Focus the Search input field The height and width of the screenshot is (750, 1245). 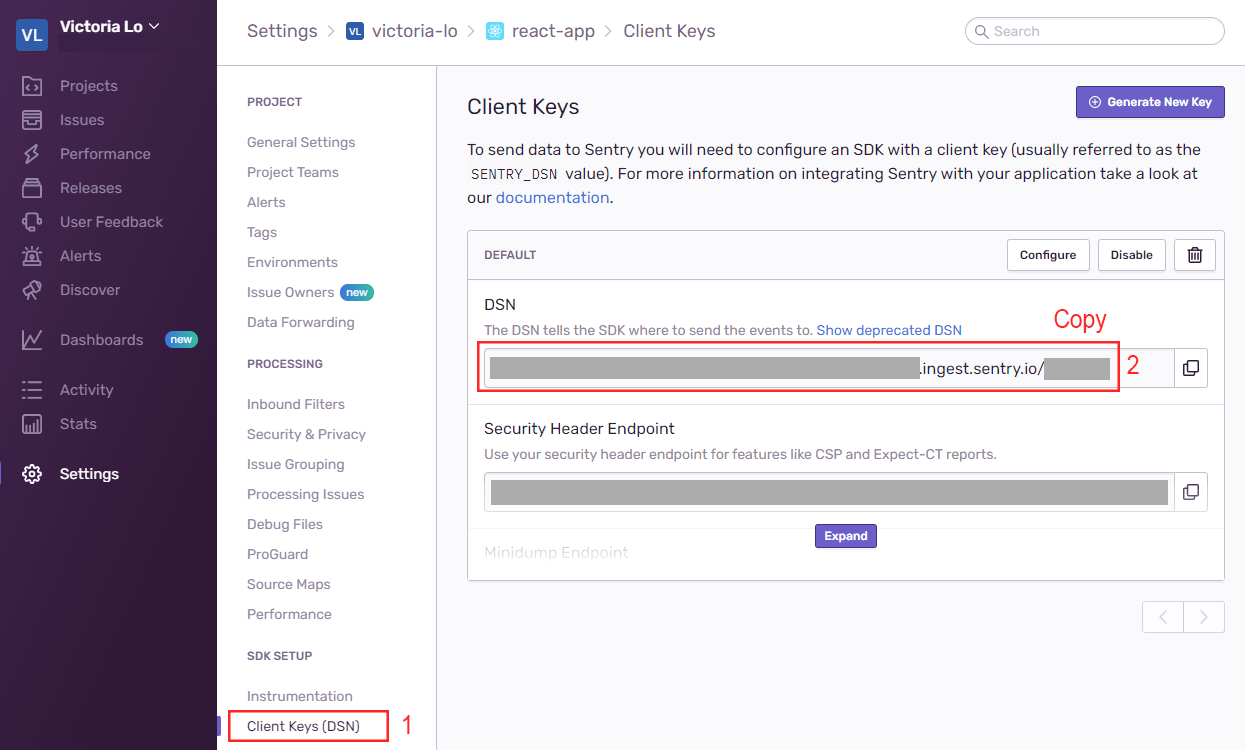1095,31
